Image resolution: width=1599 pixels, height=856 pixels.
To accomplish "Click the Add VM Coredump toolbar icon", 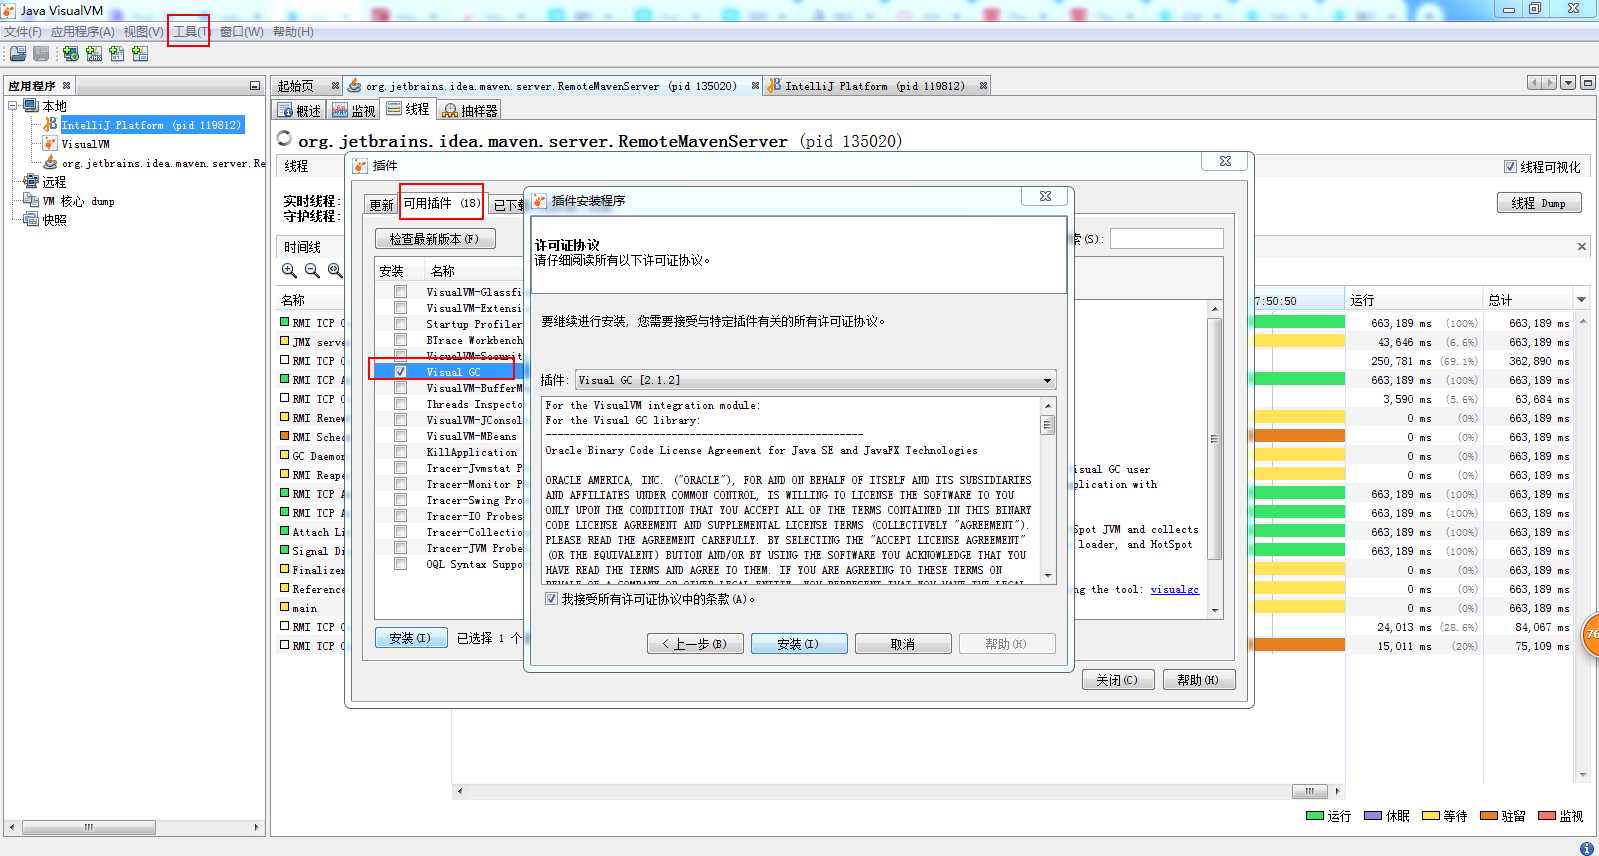I will click(x=117, y=54).
